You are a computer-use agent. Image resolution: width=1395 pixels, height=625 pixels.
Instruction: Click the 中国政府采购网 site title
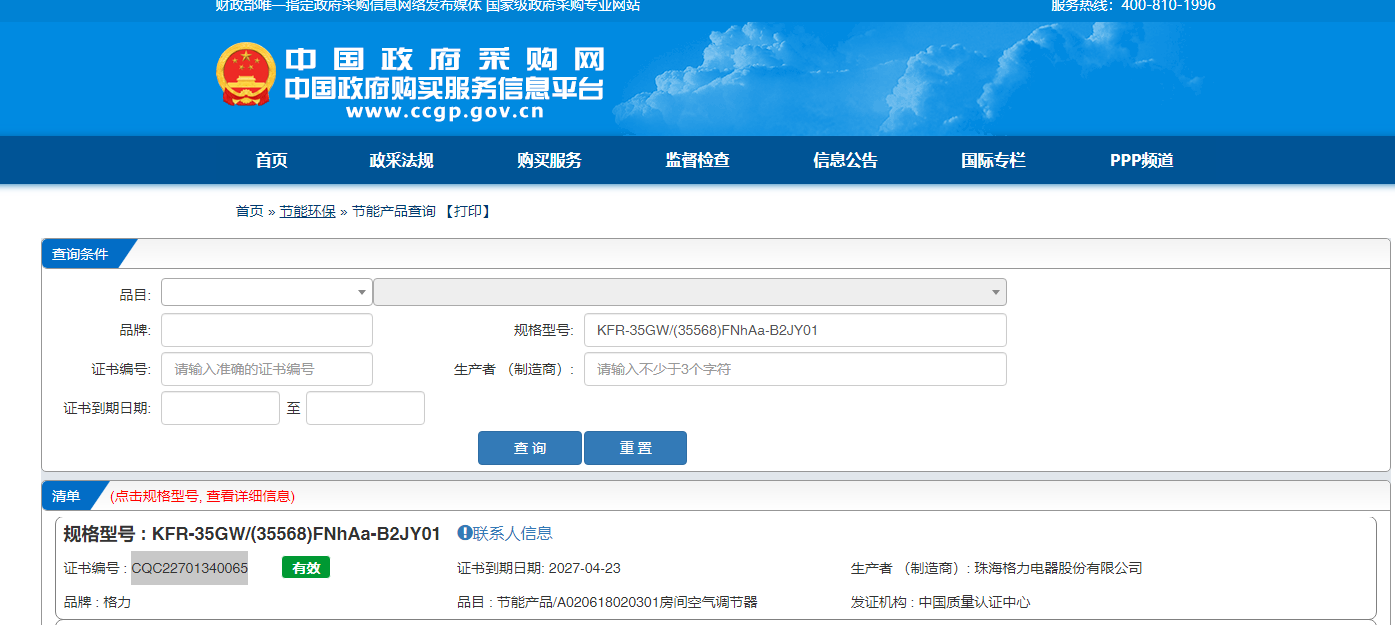point(445,59)
